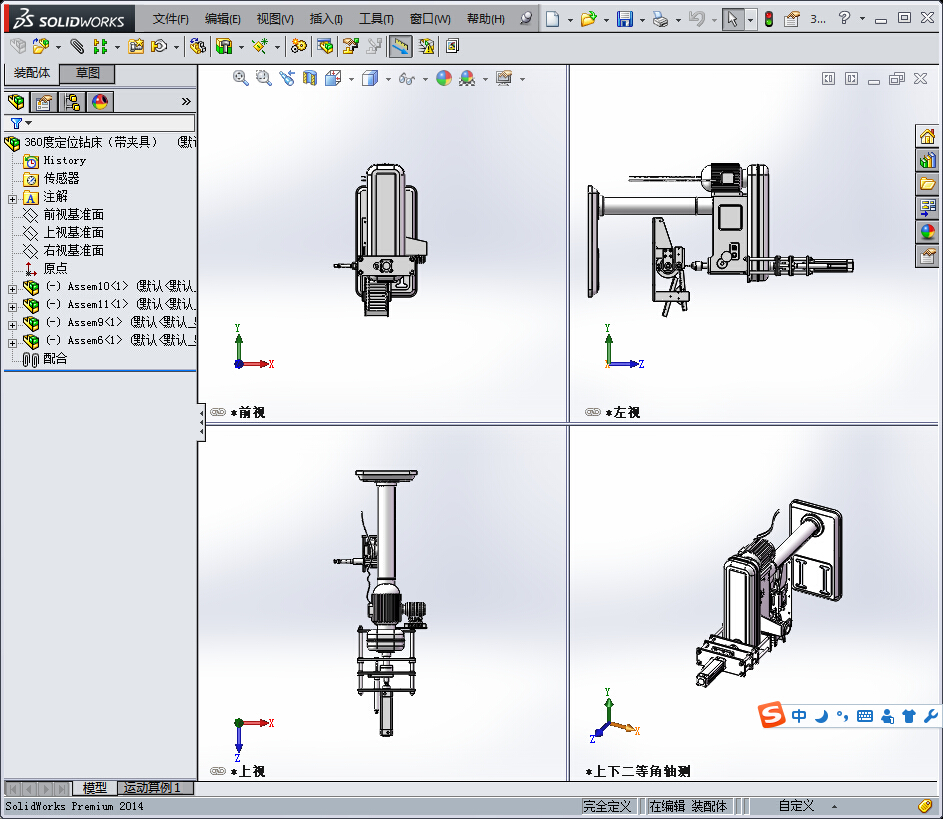Click the Section View icon
Image resolution: width=943 pixels, height=819 pixels.
[x=310, y=78]
